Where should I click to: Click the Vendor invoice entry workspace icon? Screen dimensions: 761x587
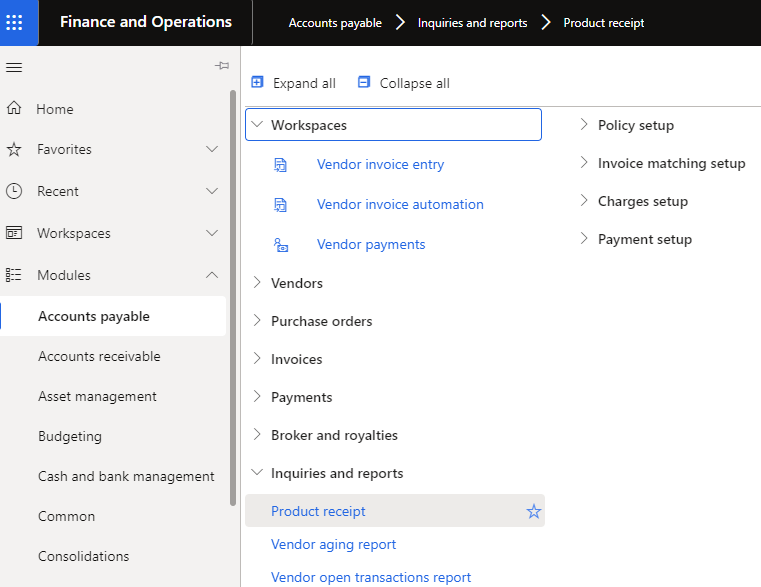pyautogui.click(x=281, y=165)
